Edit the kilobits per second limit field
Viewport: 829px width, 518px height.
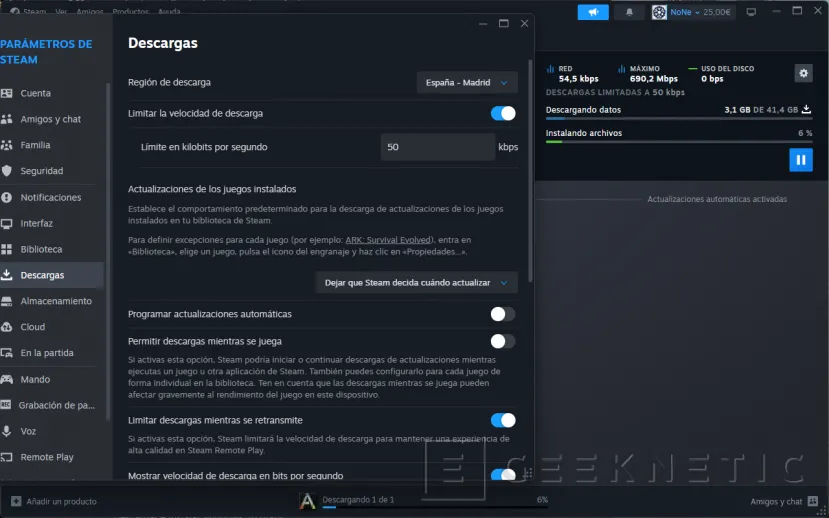click(438, 147)
